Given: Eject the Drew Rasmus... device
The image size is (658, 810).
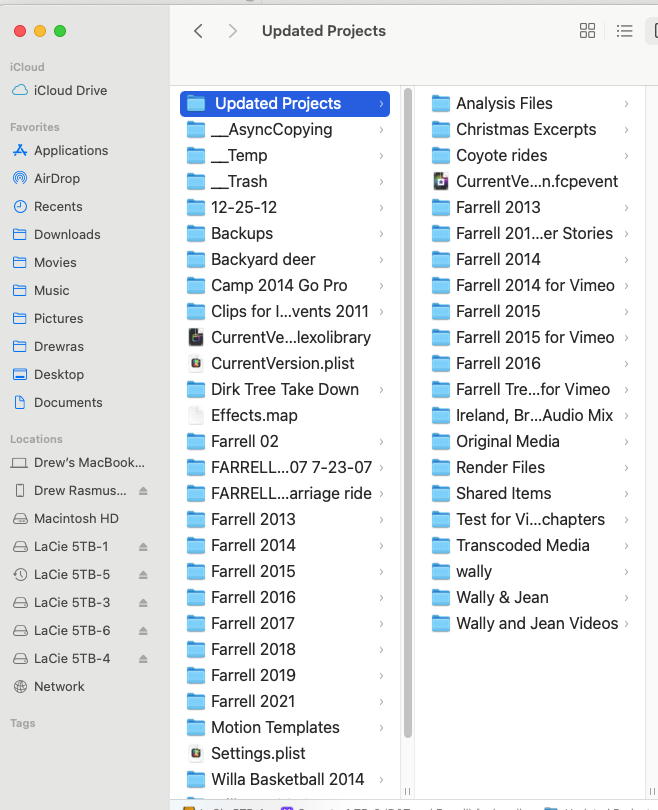Looking at the screenshot, I should point(143,491).
